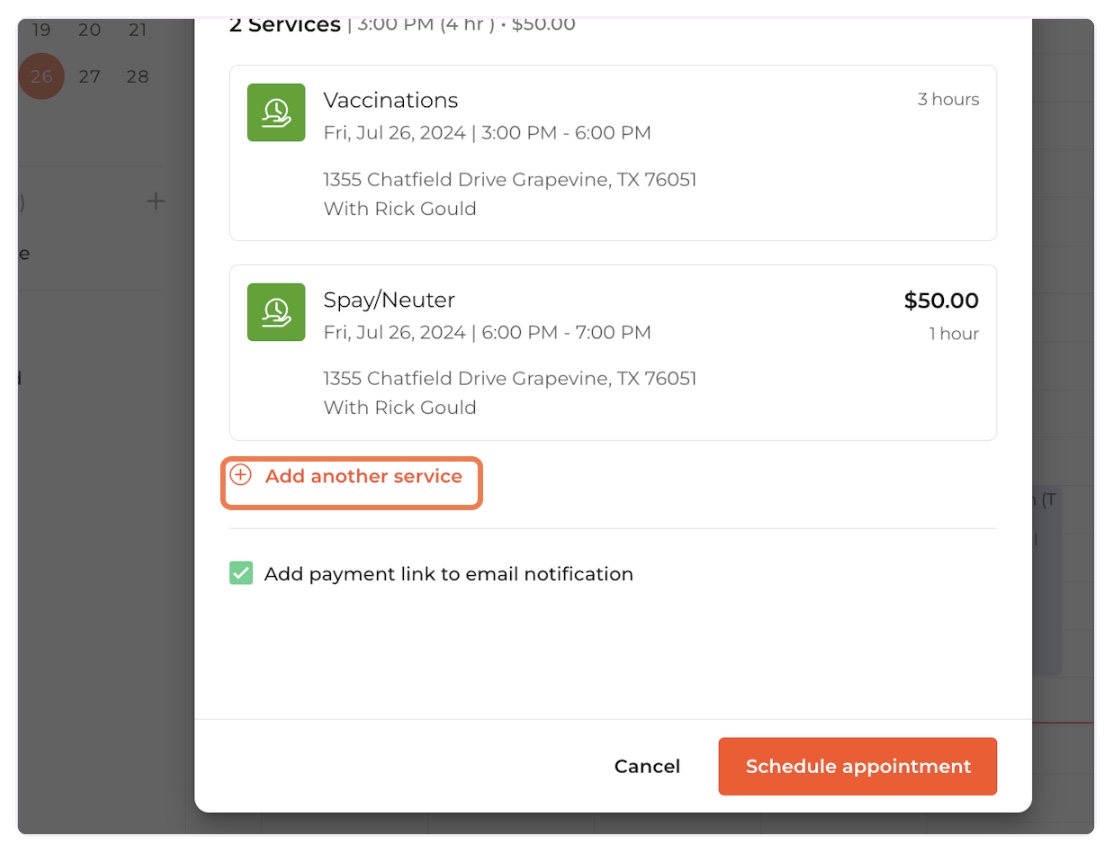Select the highlighted date 26 in the calendar
1118x862 pixels.
click(41, 77)
